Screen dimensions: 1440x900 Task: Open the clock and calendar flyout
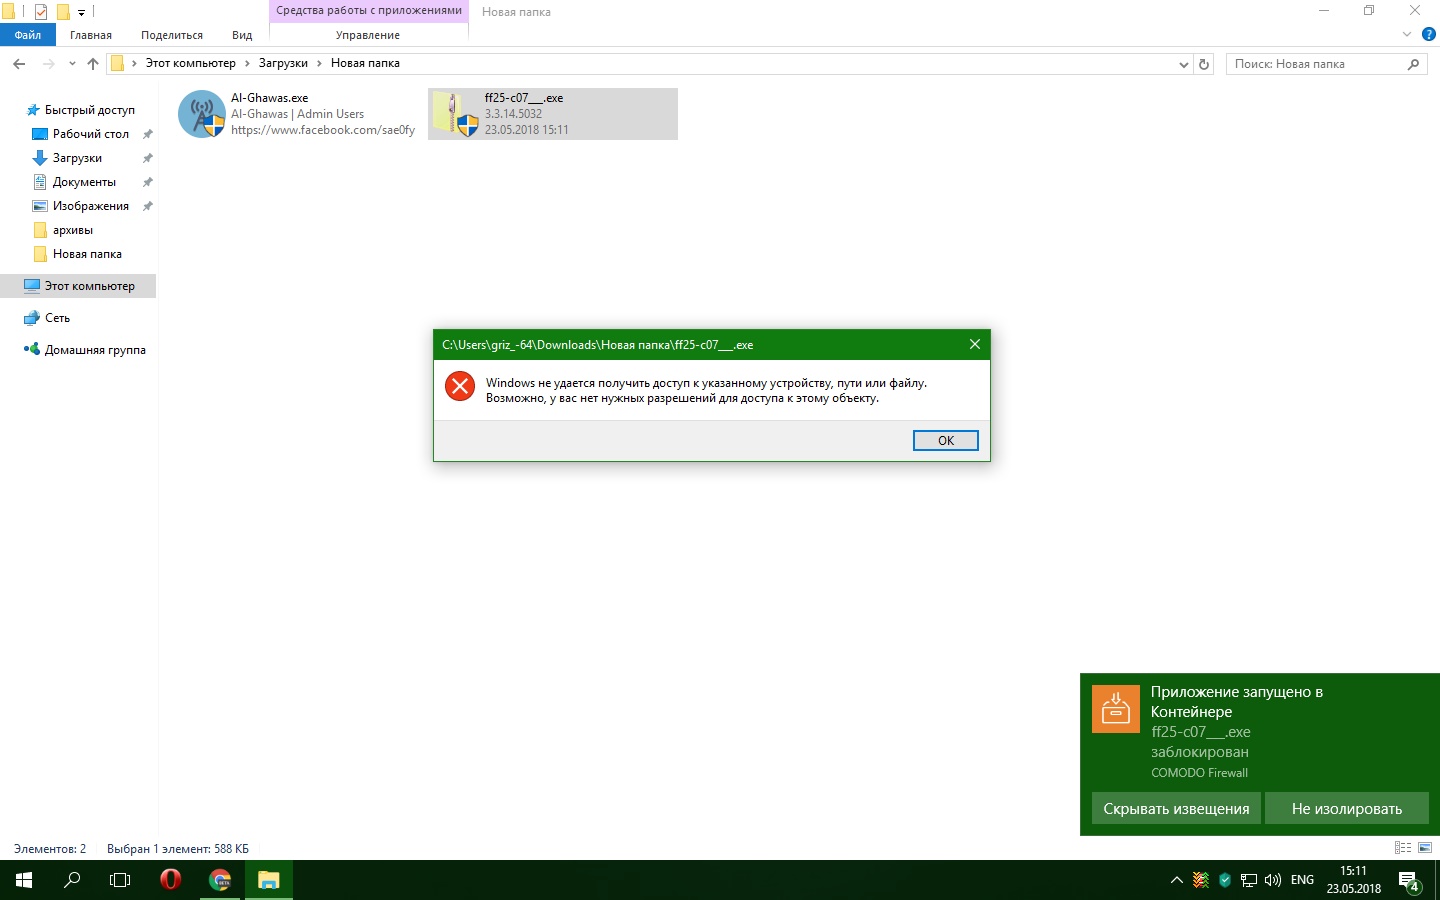point(1353,880)
